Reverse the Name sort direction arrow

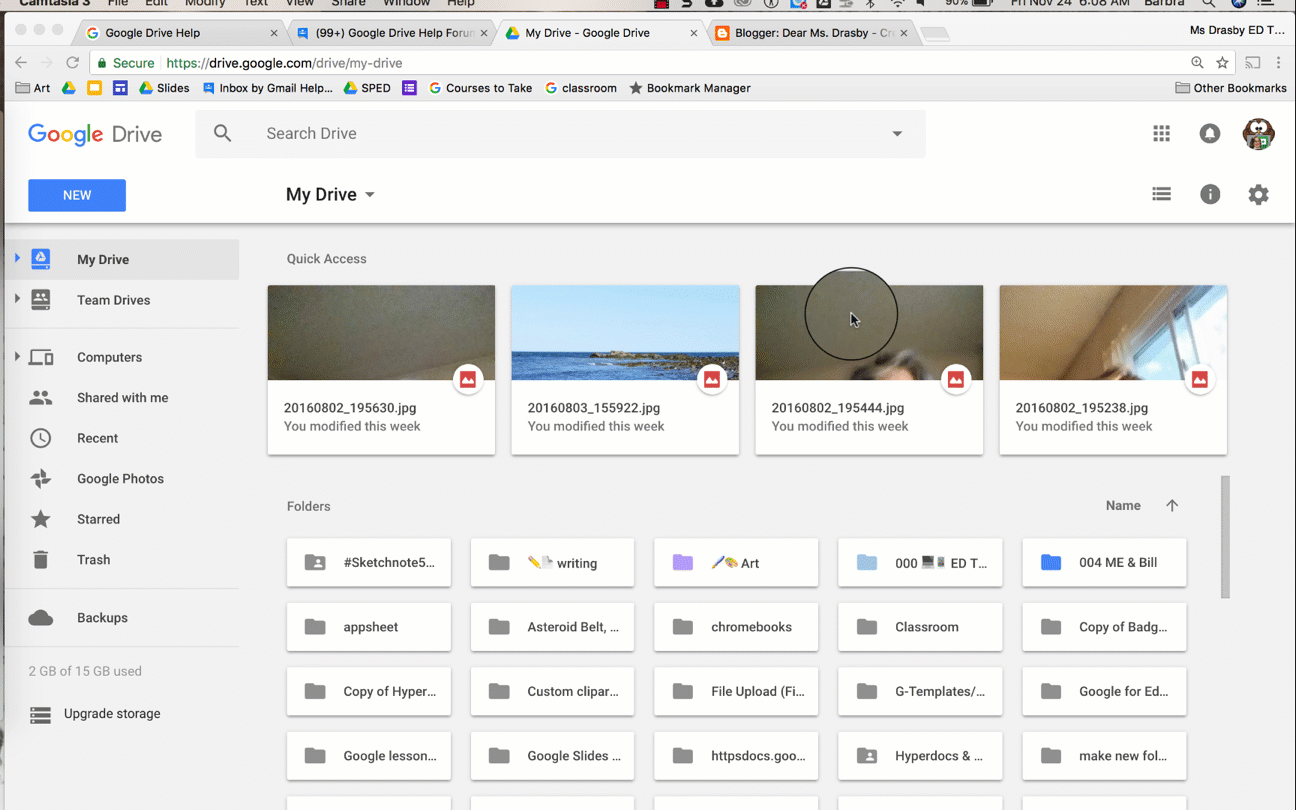point(1172,506)
